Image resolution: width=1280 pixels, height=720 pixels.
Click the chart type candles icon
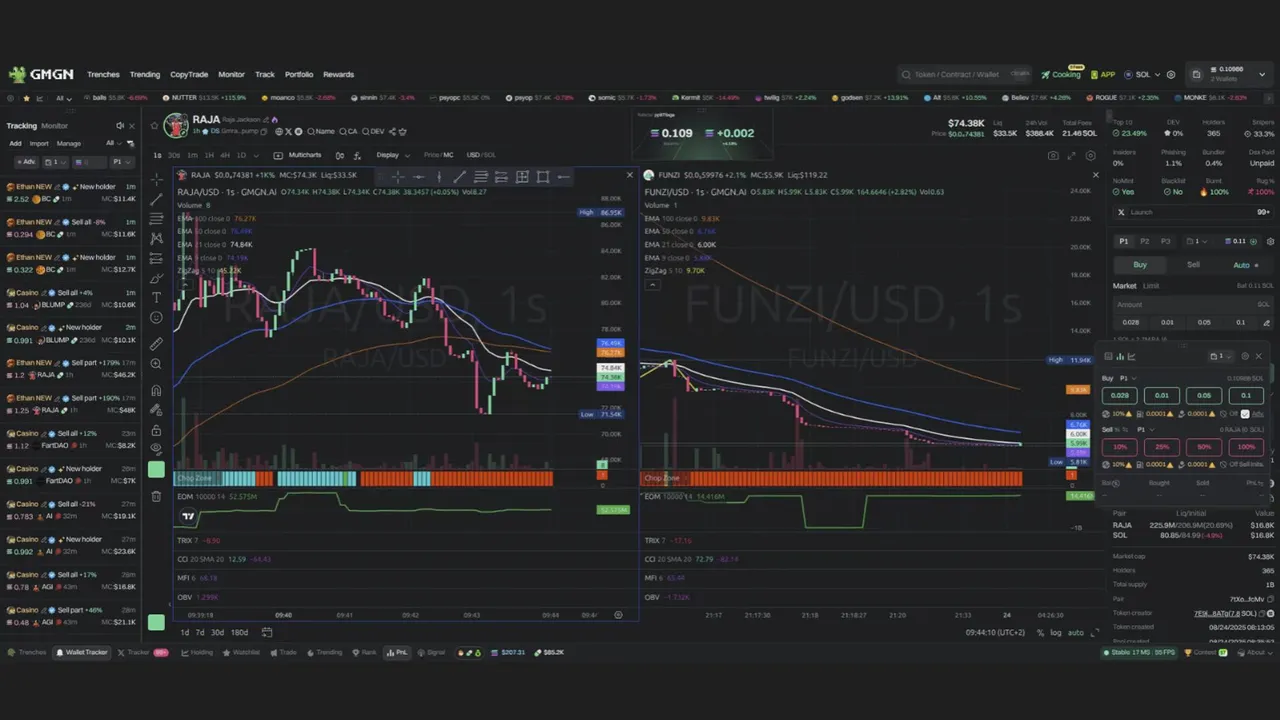[340, 155]
